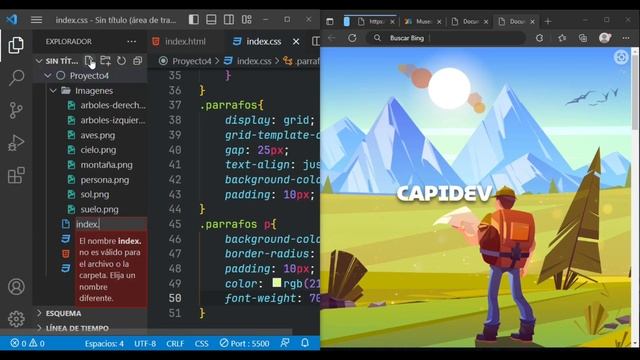Click the visual search icon on the page
Image resolution: width=640 pixels, height=360 pixels.
tap(621, 57)
